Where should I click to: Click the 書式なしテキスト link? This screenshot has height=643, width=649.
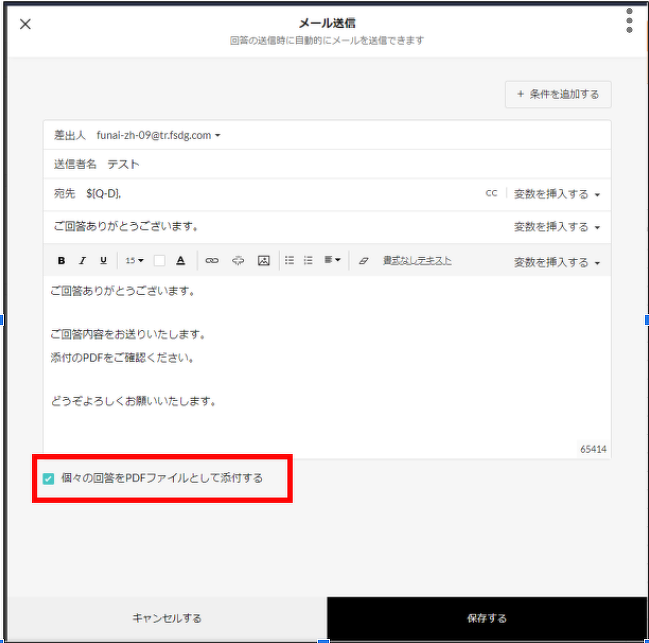(417, 261)
